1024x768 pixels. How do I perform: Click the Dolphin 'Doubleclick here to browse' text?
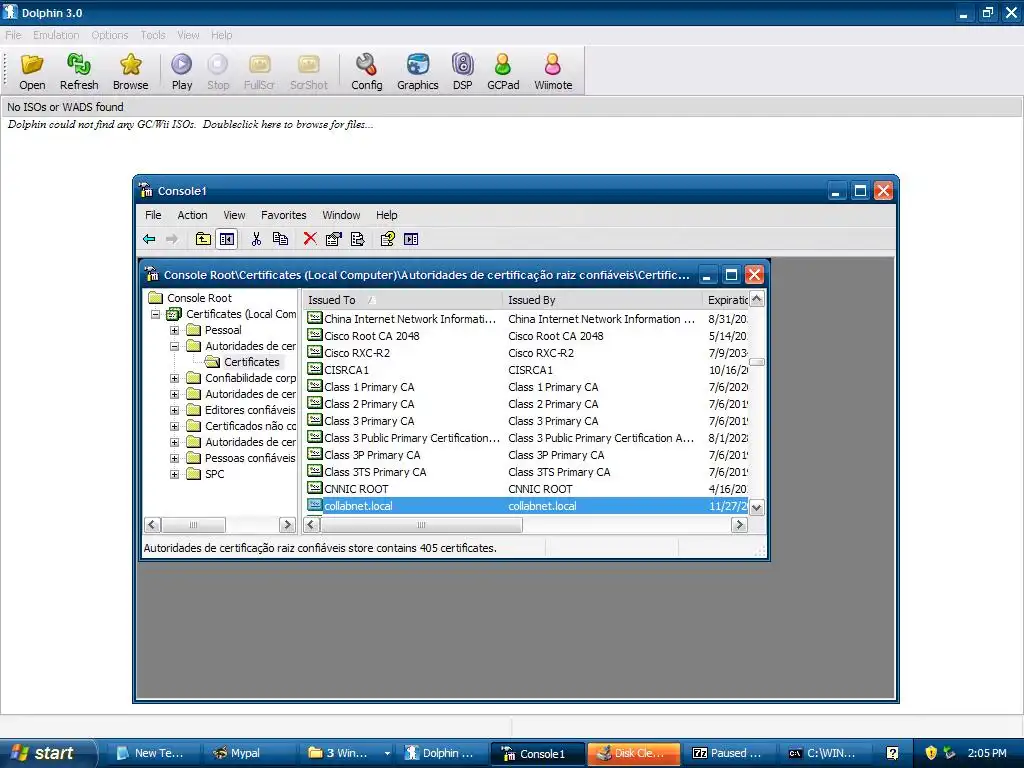[287, 124]
